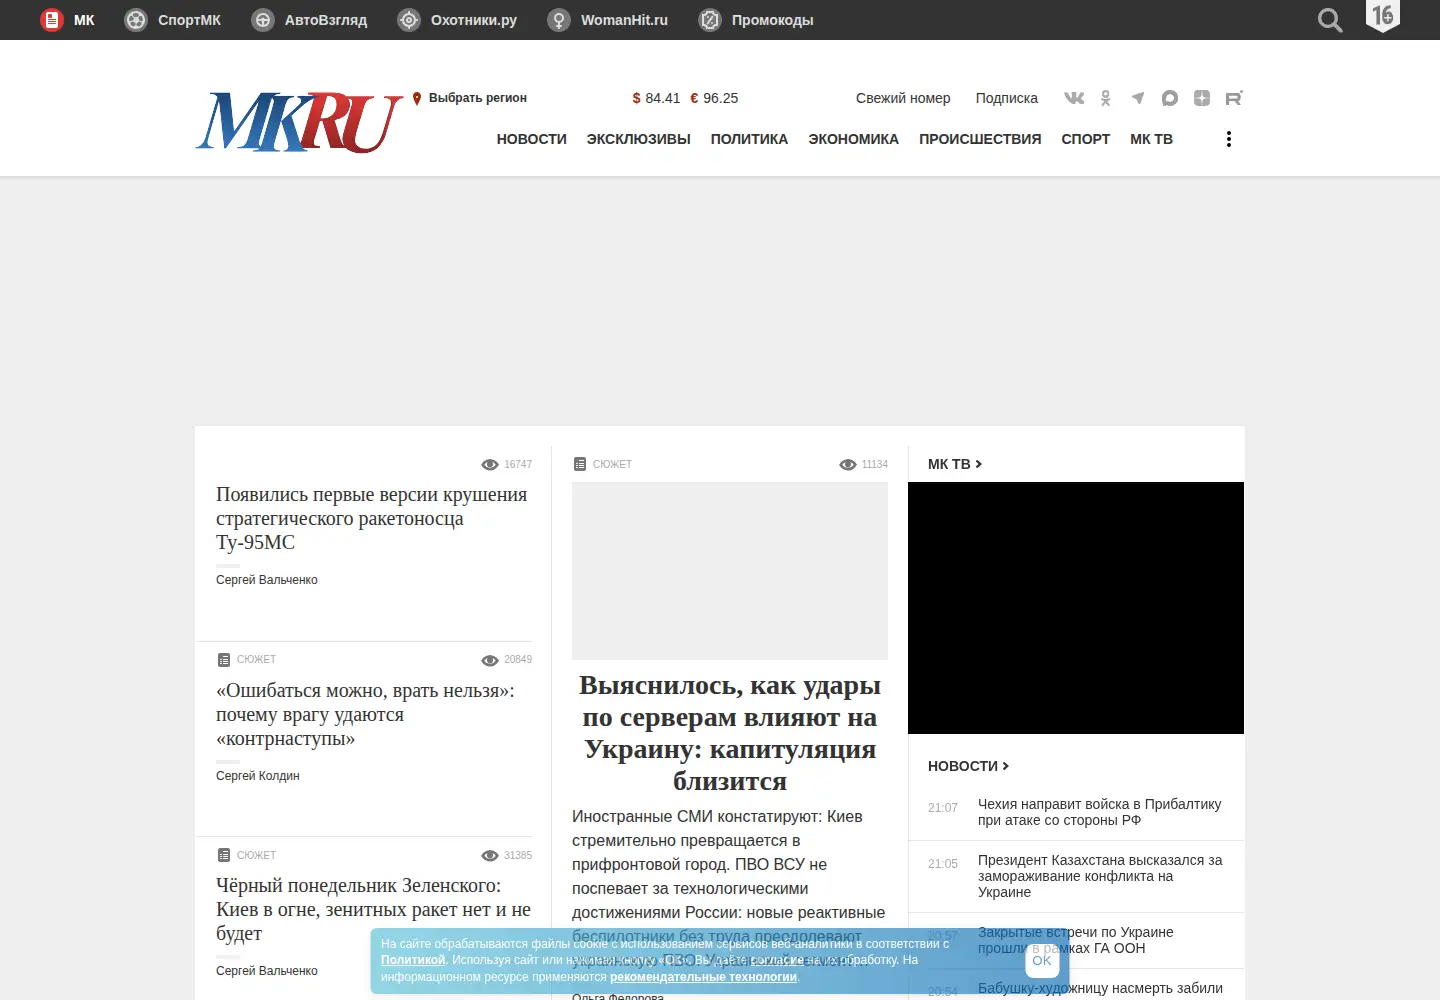Open site search with the magnifier icon
The height and width of the screenshot is (1000, 1440).
coord(1330,20)
